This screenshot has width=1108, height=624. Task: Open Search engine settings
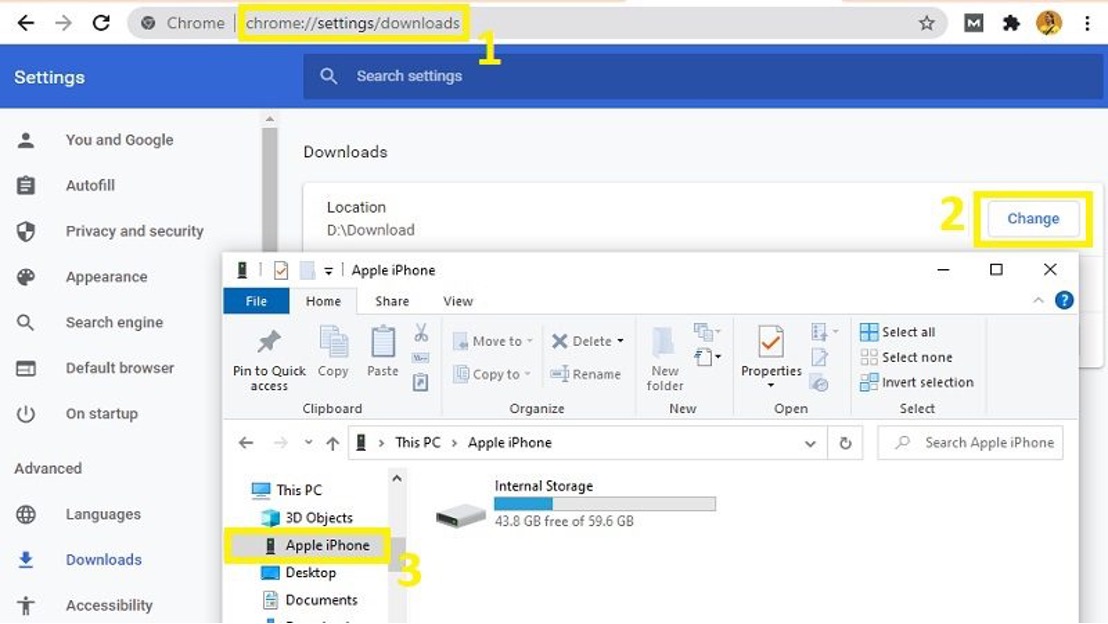coord(114,322)
